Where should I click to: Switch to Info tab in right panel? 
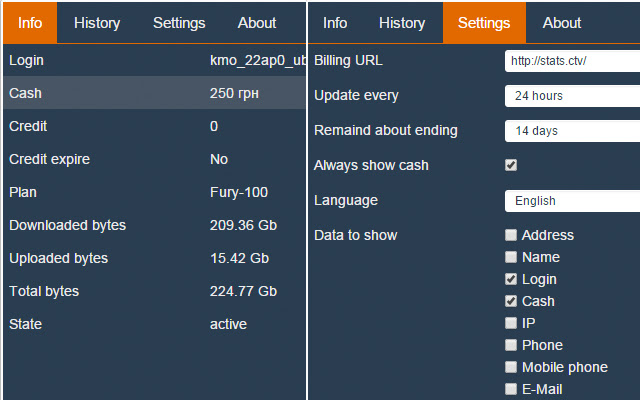coord(335,23)
